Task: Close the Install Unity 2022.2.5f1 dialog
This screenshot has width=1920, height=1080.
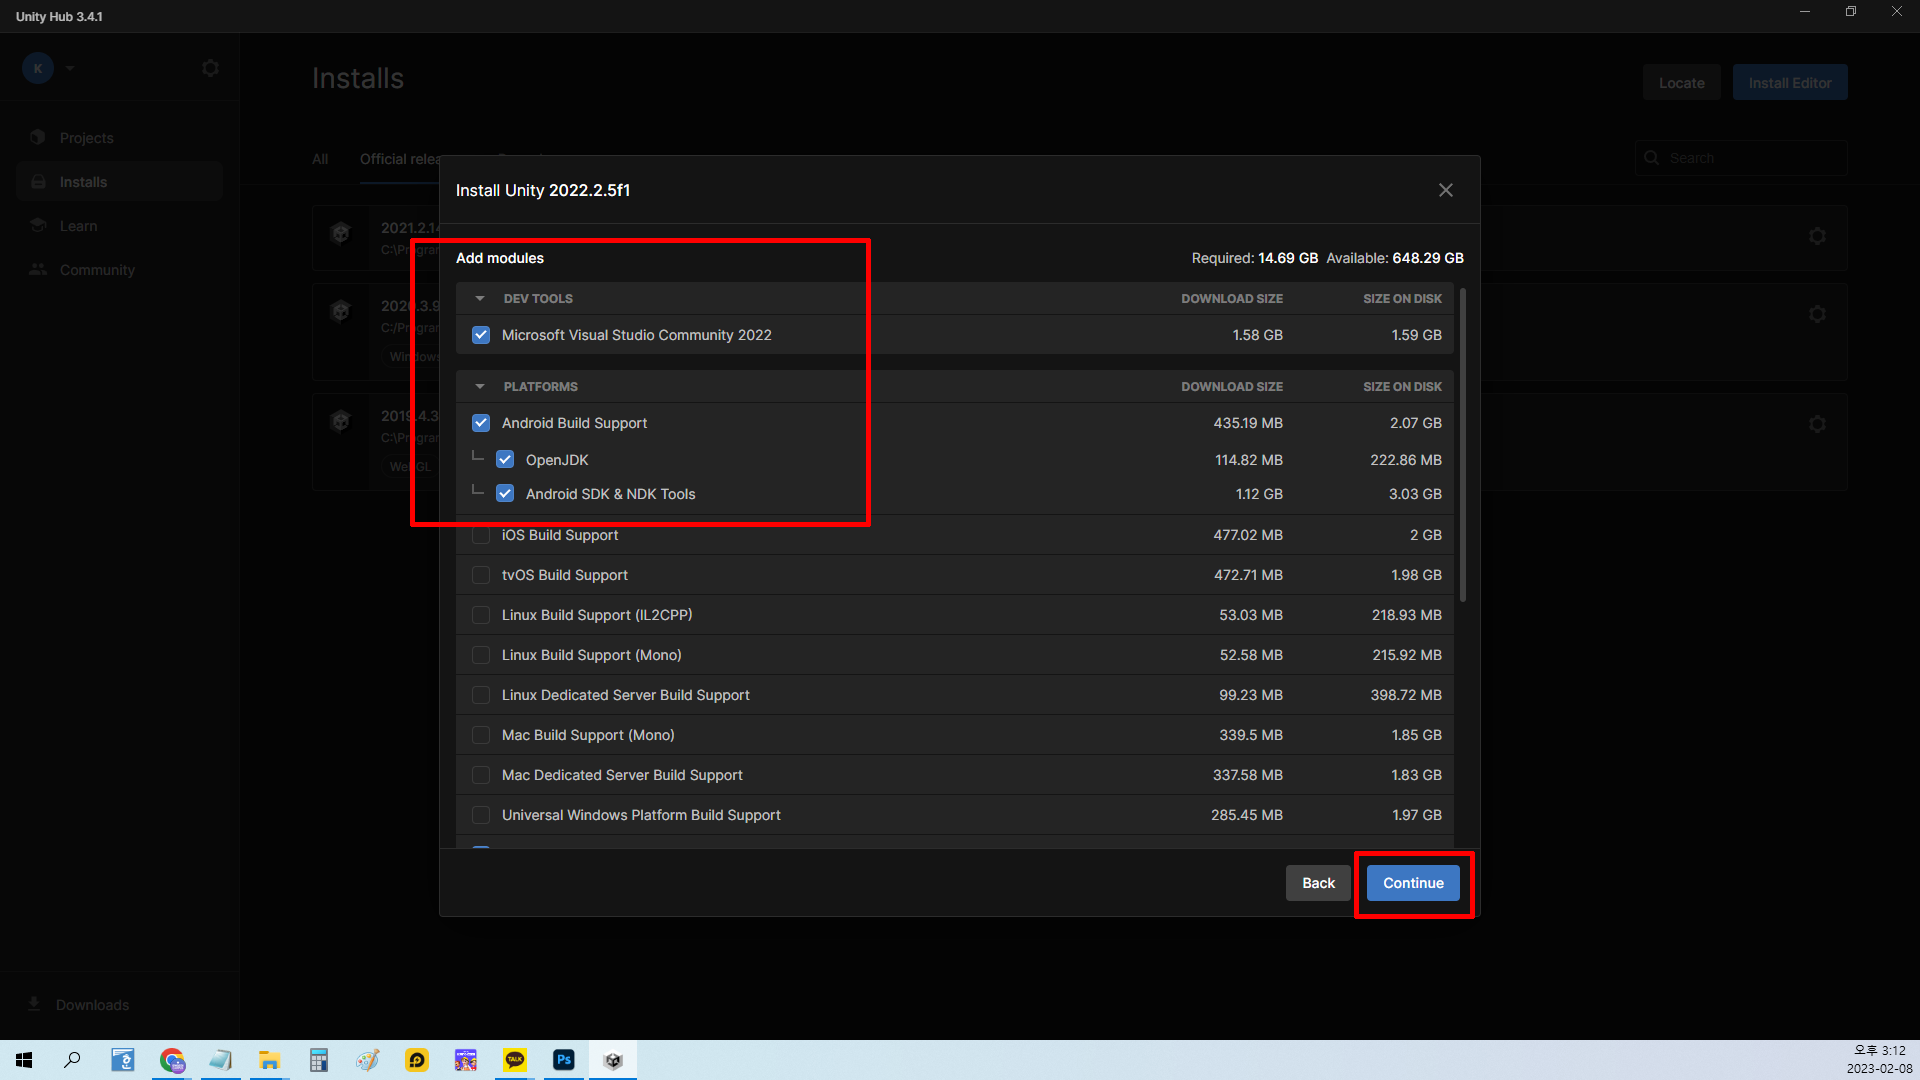Action: tap(1445, 190)
